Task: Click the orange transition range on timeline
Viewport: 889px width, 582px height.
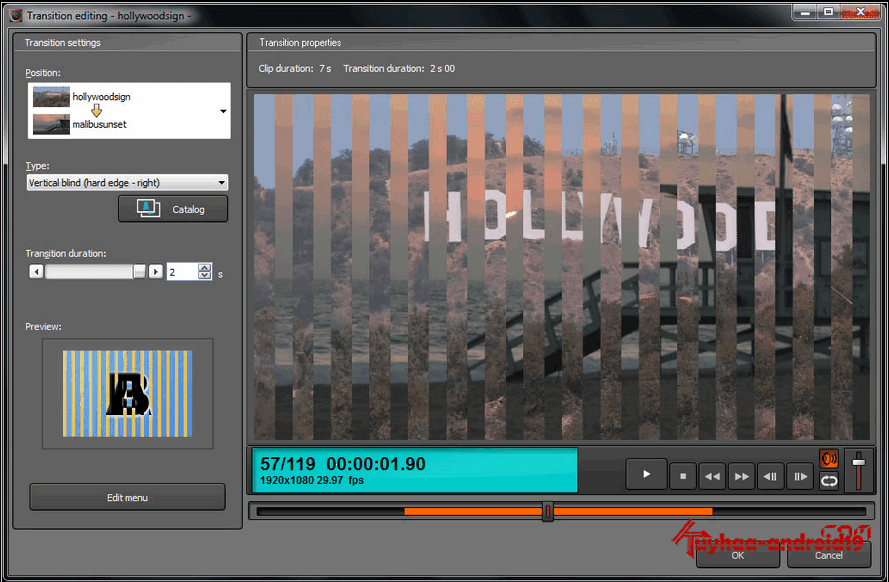Action: (558, 511)
